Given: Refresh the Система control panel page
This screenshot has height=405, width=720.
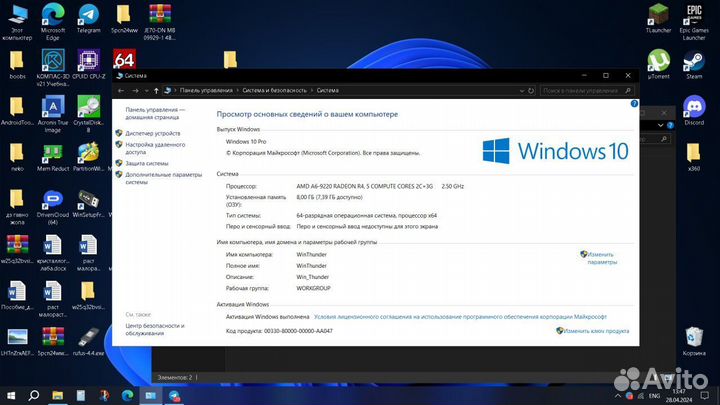Looking at the screenshot, I should pyautogui.click(x=531, y=91).
